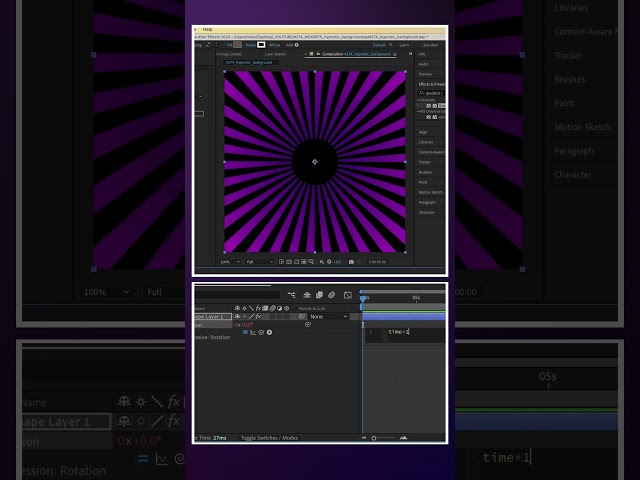Switch to the Learn workspace

[x=404, y=45]
